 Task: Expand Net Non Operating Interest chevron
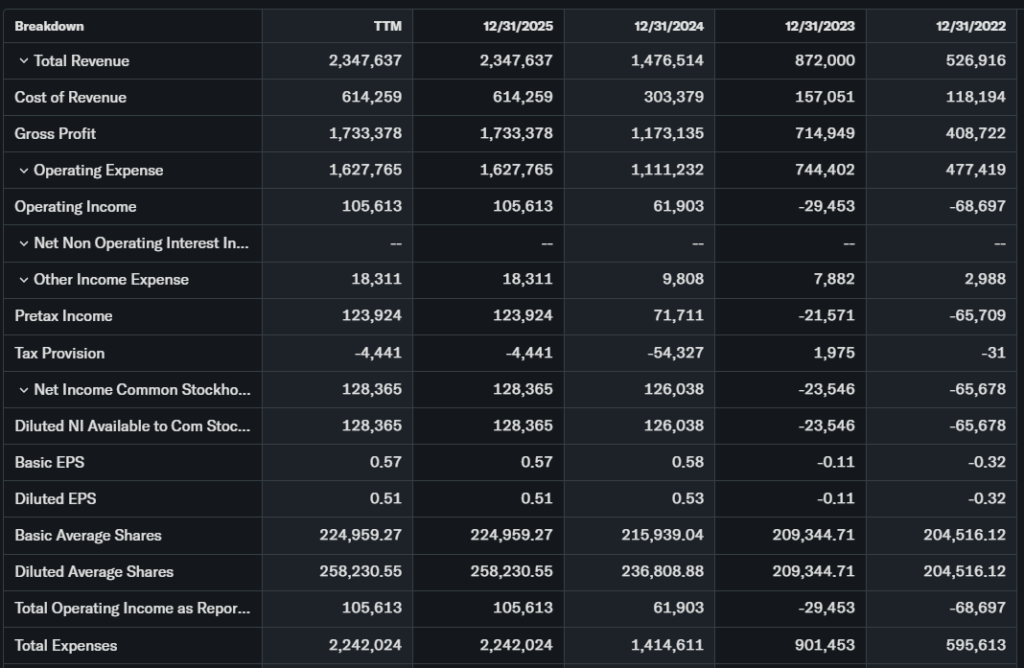coord(23,244)
